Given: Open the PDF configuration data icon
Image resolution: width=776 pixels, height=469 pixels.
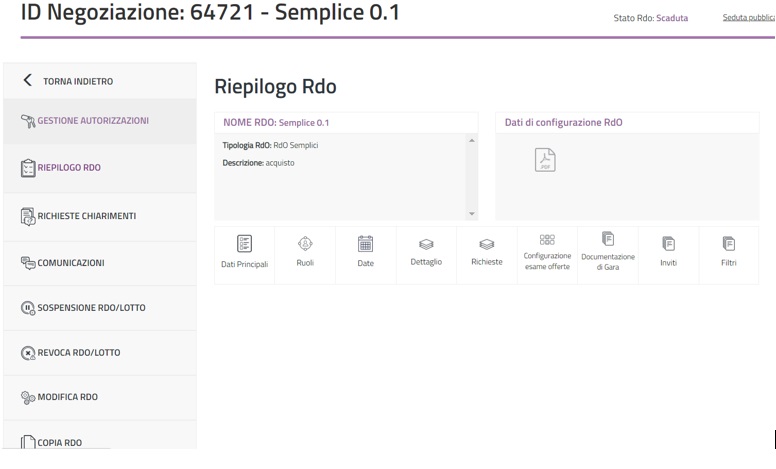Looking at the screenshot, I should coord(545,160).
